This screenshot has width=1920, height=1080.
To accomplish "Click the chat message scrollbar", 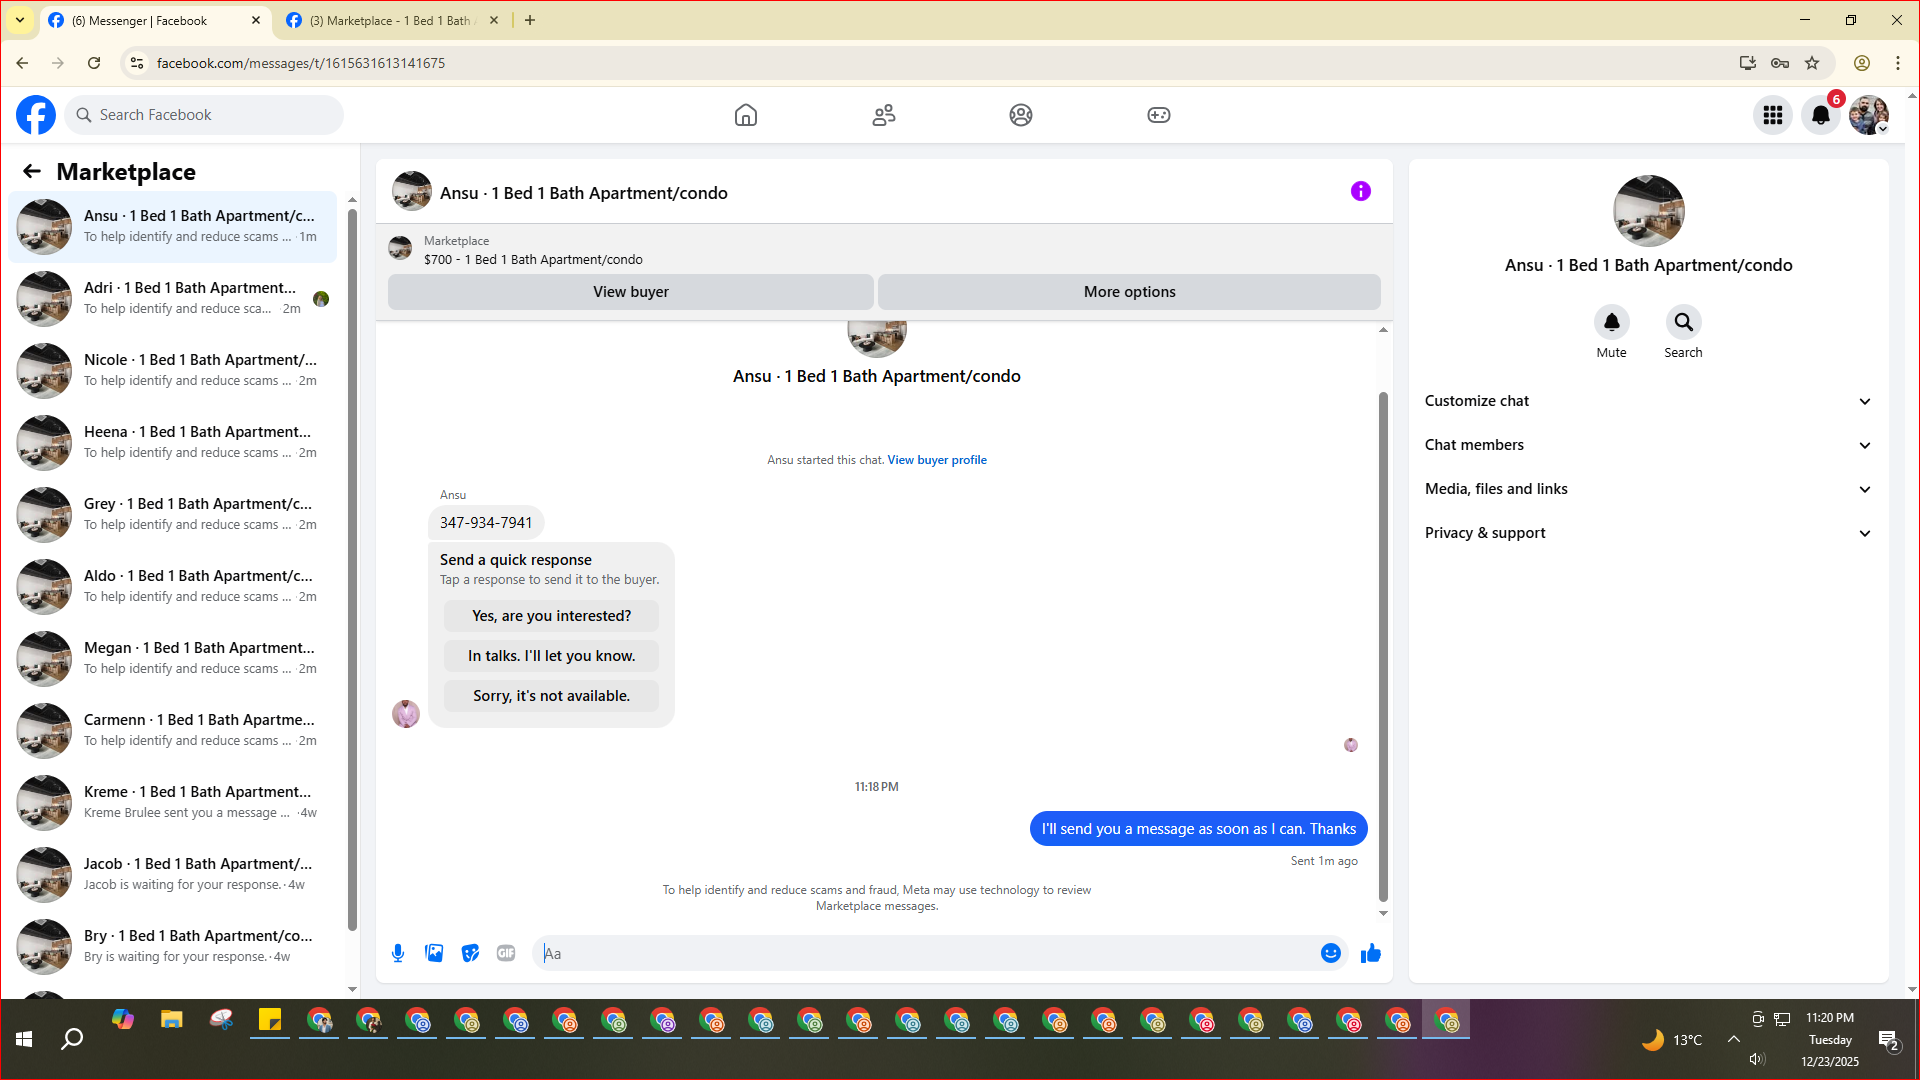I will click(x=1383, y=645).
